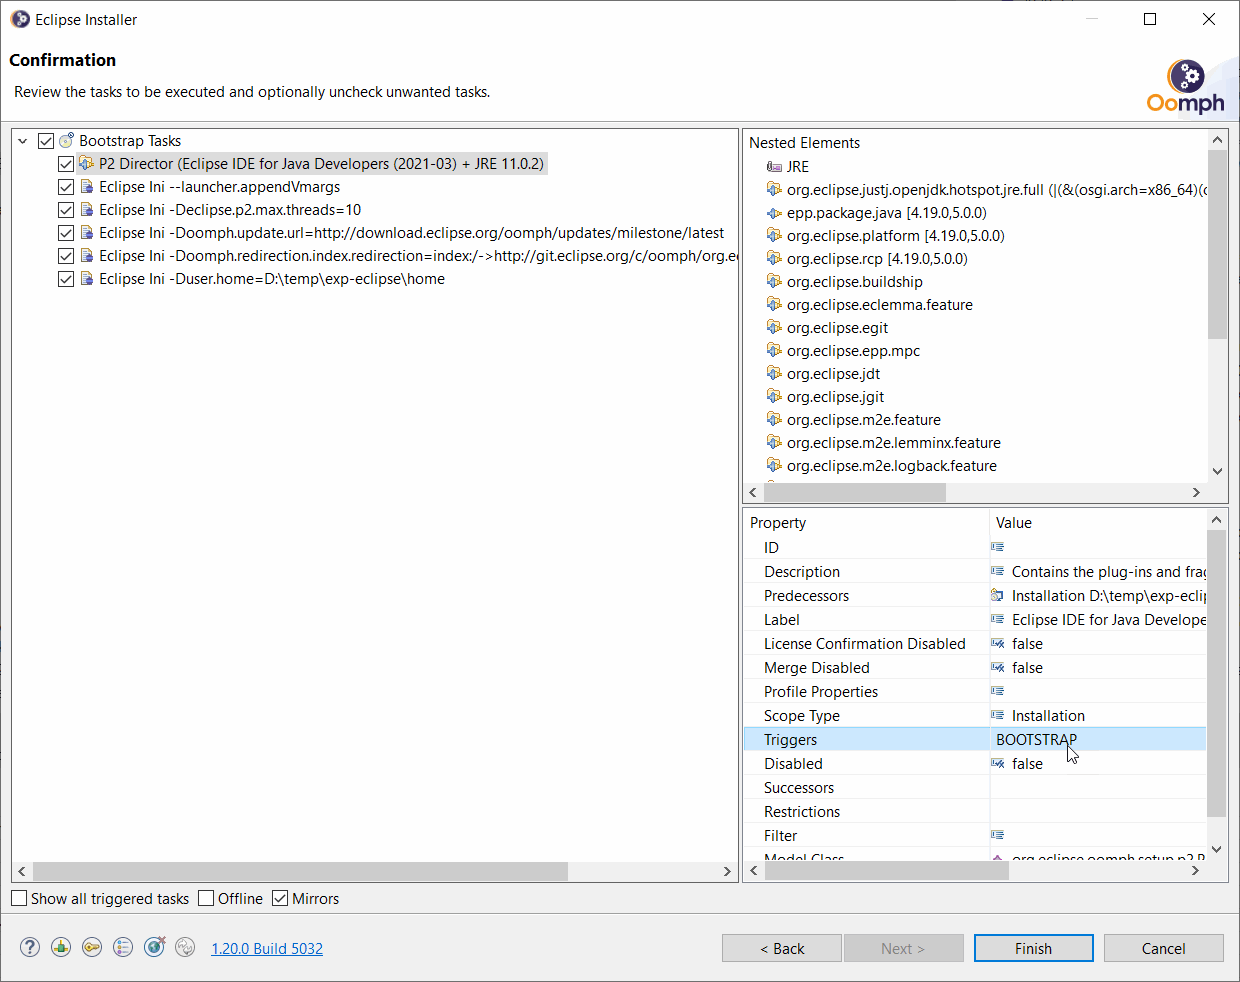Select the Profile Properties row

click(975, 691)
